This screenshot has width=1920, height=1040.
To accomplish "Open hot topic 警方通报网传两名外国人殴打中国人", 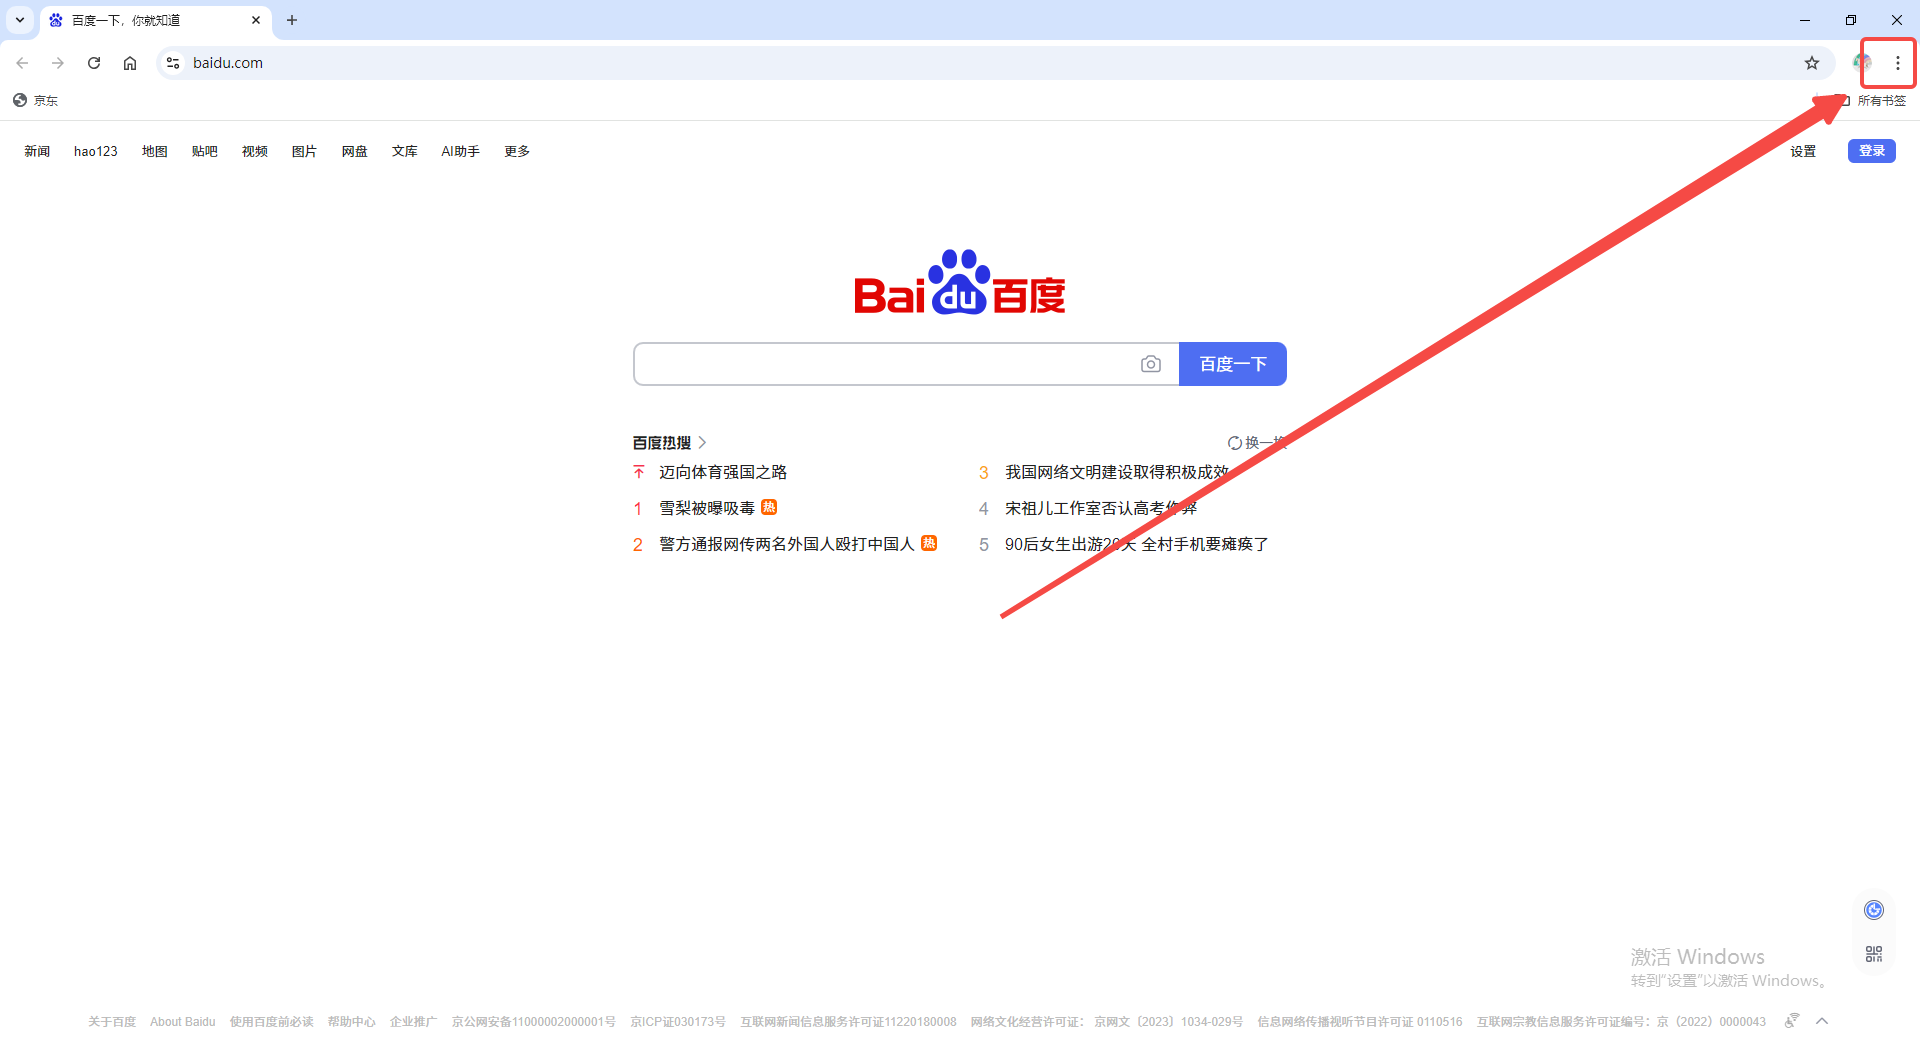I will [787, 544].
